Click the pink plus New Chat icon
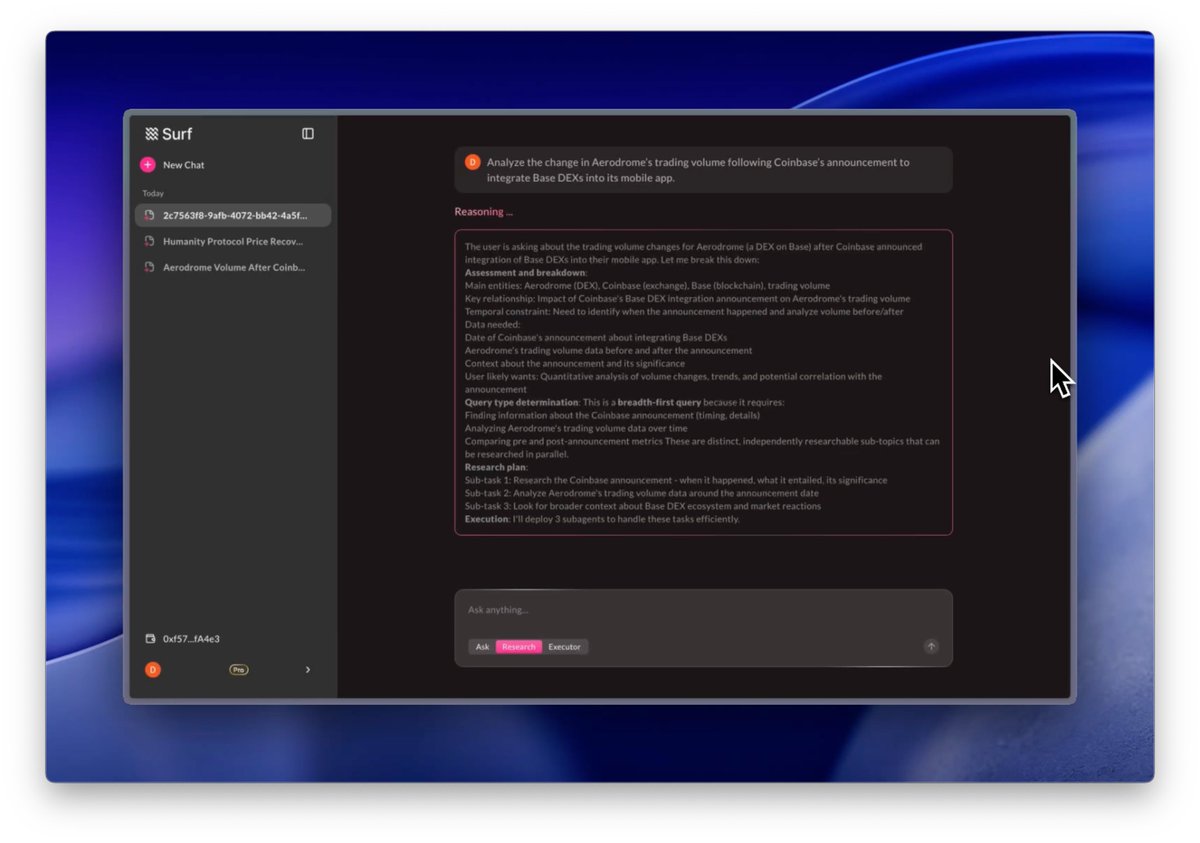 pos(148,165)
